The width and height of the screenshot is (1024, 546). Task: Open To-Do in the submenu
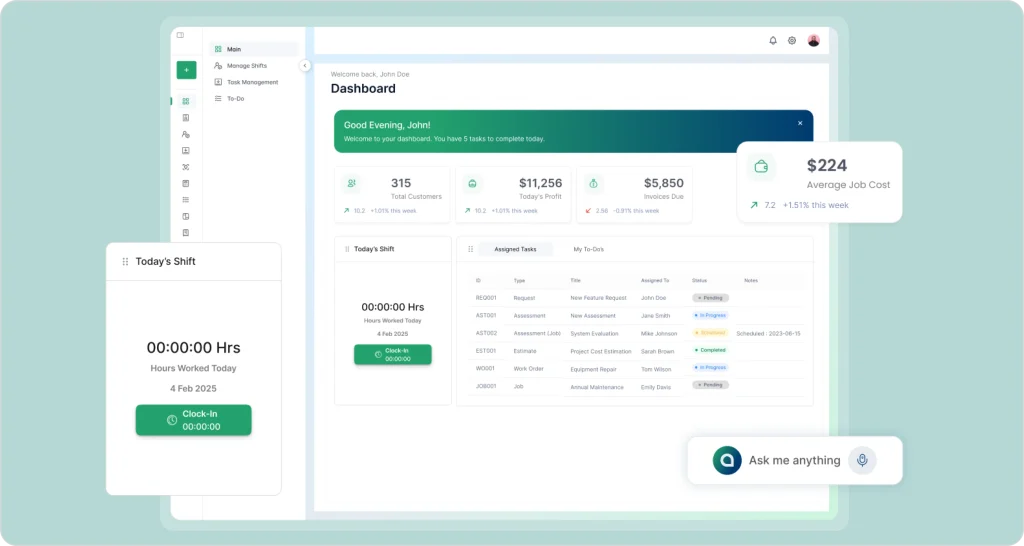pos(236,99)
